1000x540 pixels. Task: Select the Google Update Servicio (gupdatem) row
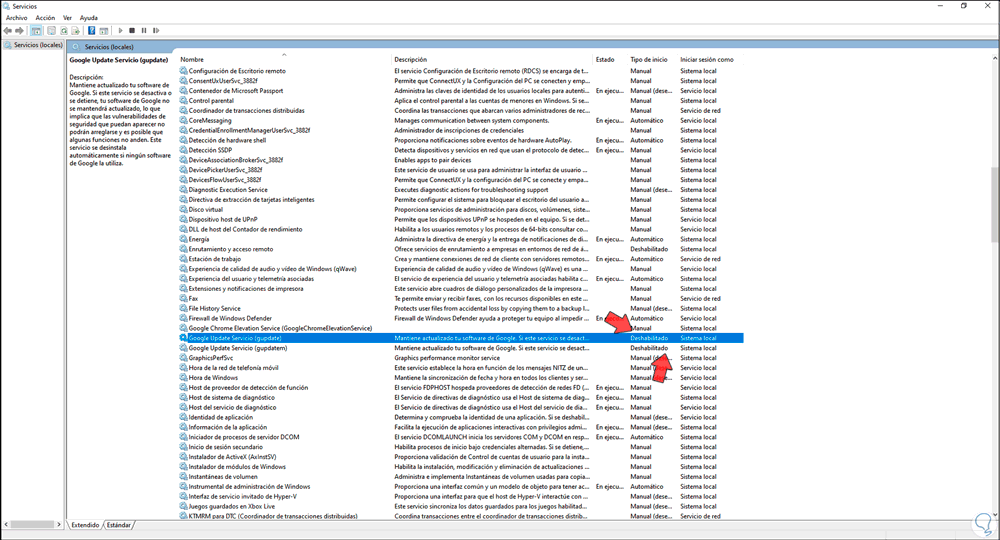461,348
